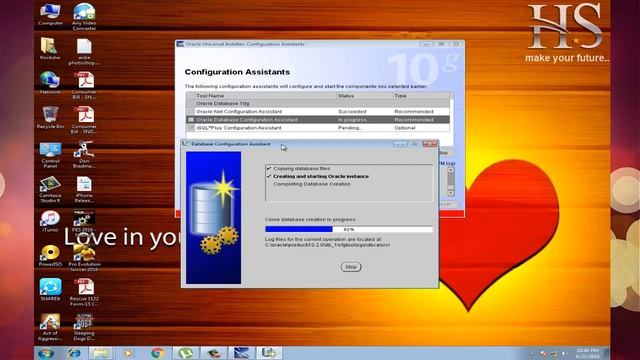Click the 'Optional' type cell

[x=405, y=128]
